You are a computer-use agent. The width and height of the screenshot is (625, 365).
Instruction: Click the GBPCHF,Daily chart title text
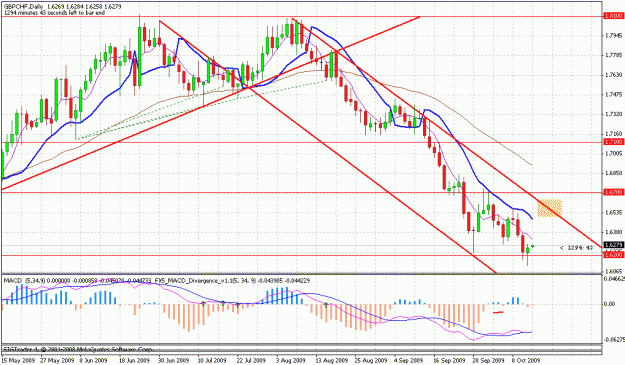coord(23,7)
